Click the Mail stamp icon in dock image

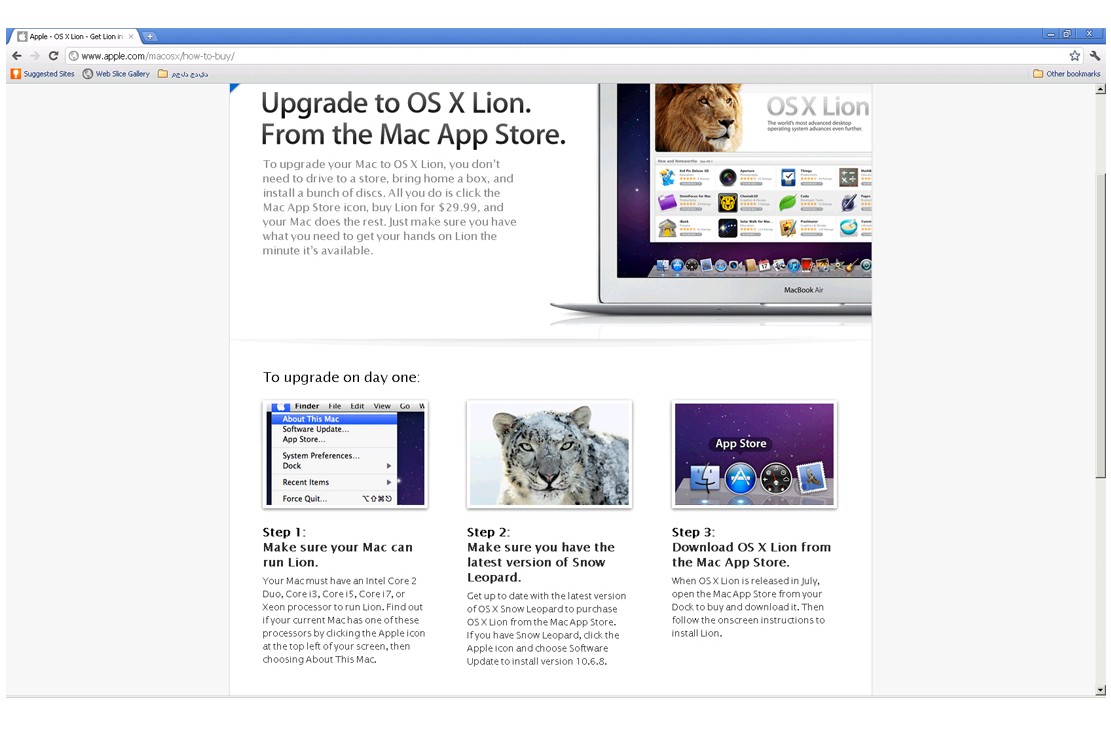[x=812, y=477]
